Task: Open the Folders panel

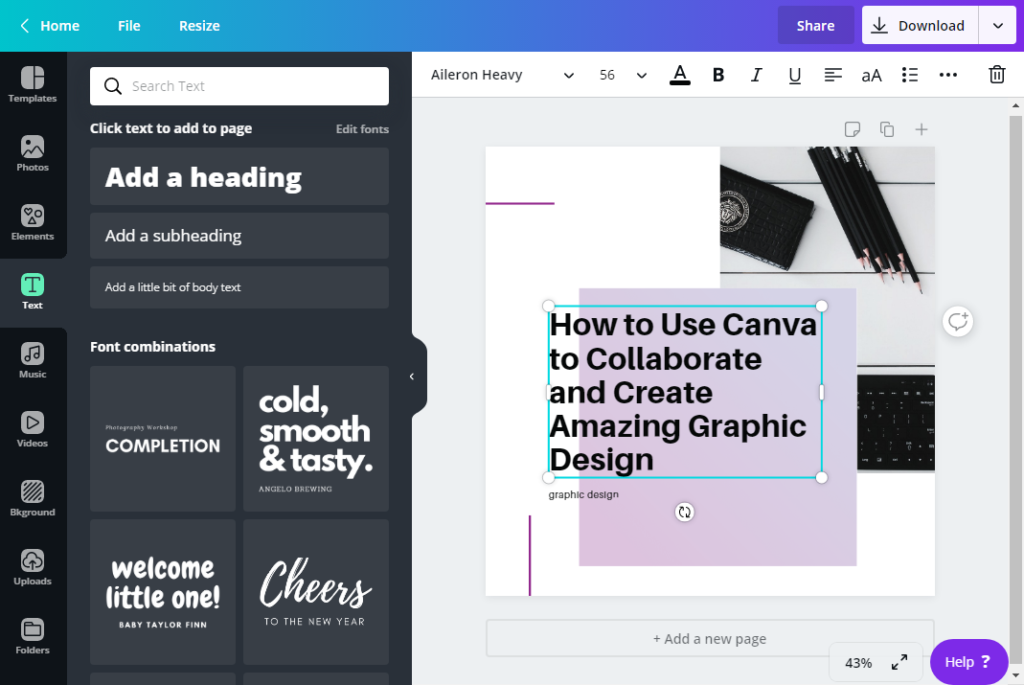Action: 33,636
